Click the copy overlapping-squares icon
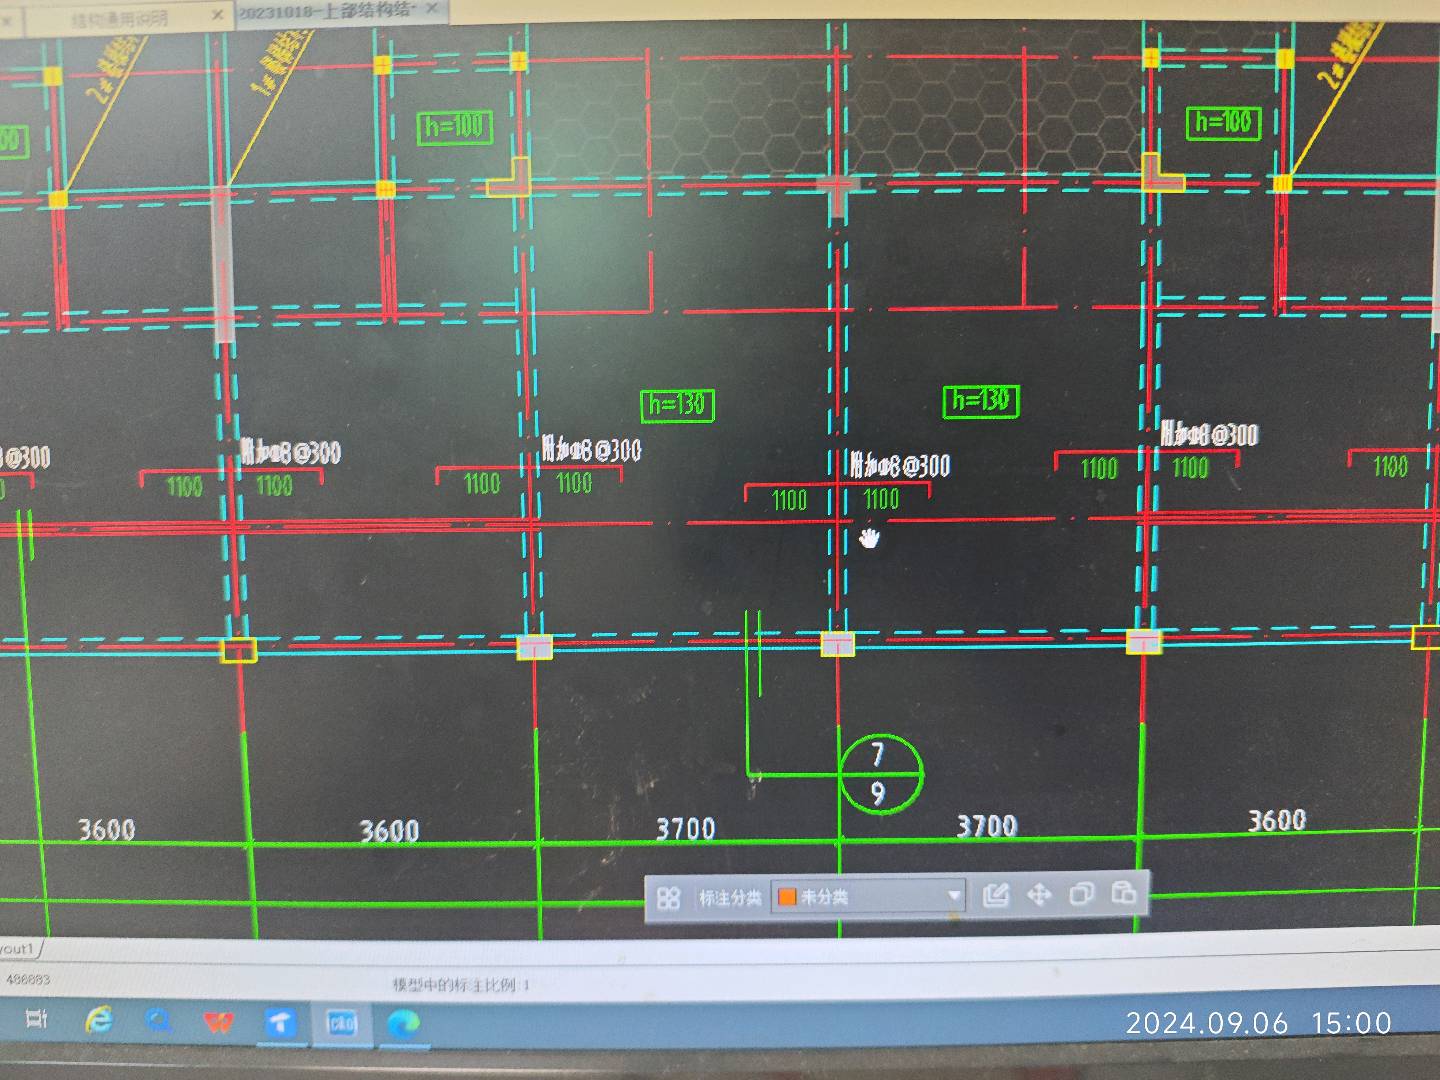This screenshot has height=1080, width=1440. (x=1081, y=892)
